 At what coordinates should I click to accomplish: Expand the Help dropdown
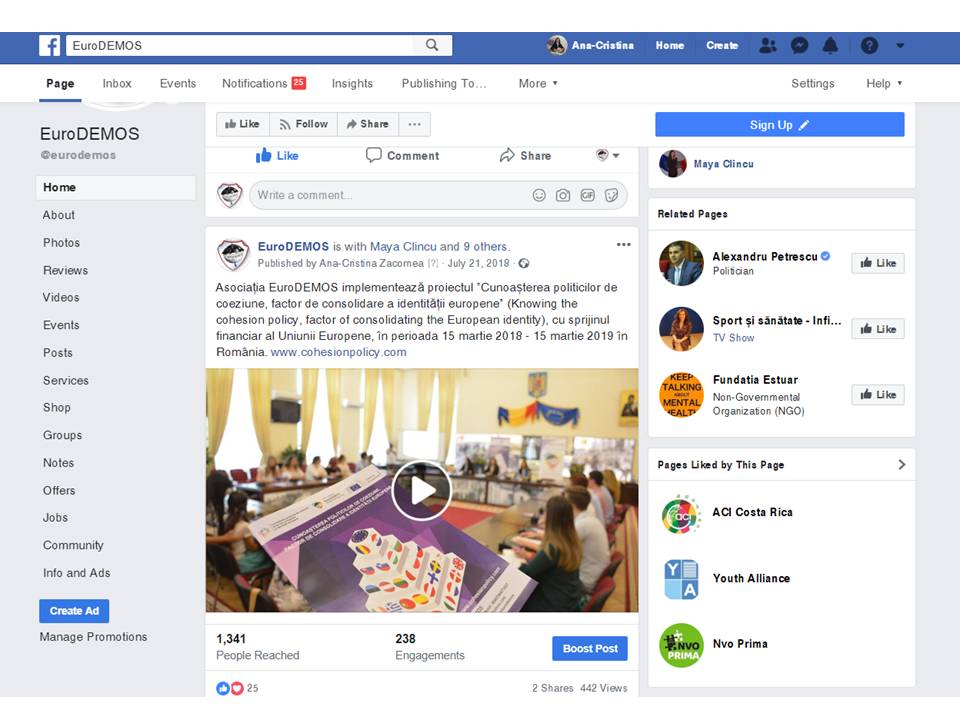coord(884,83)
